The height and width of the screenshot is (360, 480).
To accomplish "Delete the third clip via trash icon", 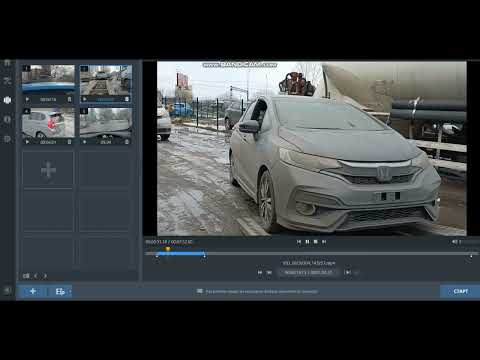I will tap(69, 142).
